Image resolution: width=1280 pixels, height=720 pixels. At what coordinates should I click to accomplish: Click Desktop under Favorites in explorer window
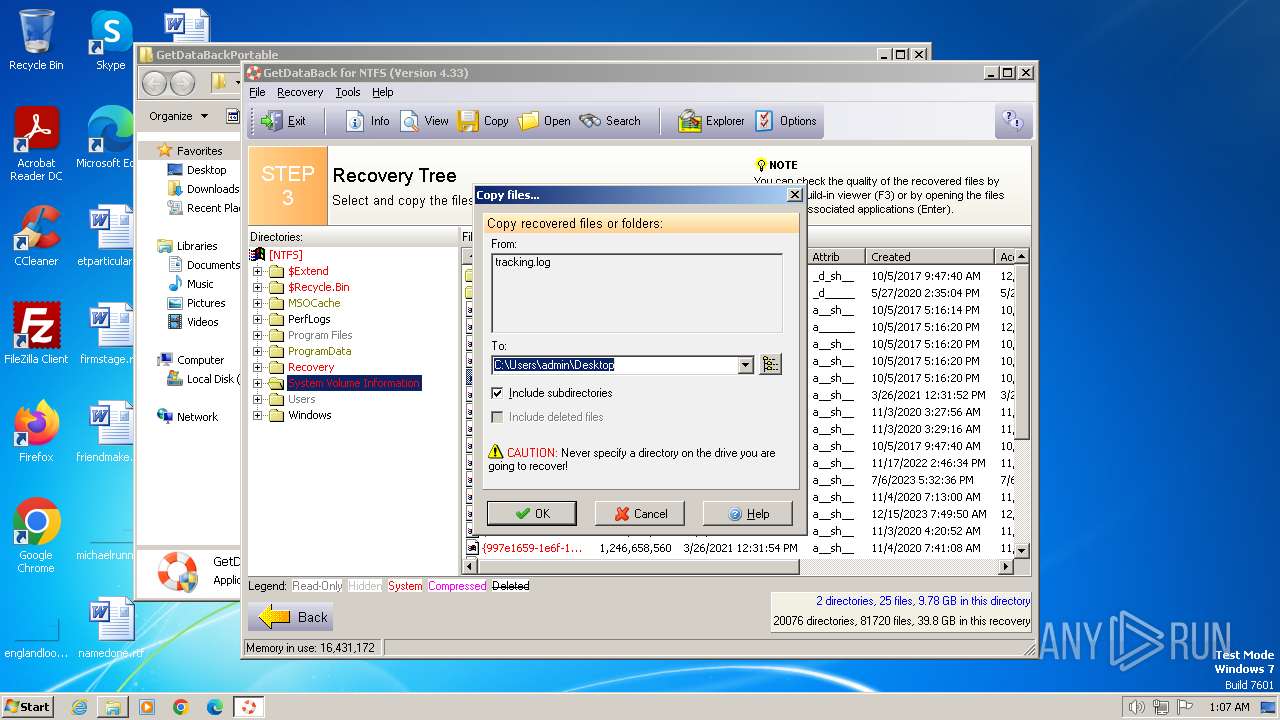pos(206,170)
